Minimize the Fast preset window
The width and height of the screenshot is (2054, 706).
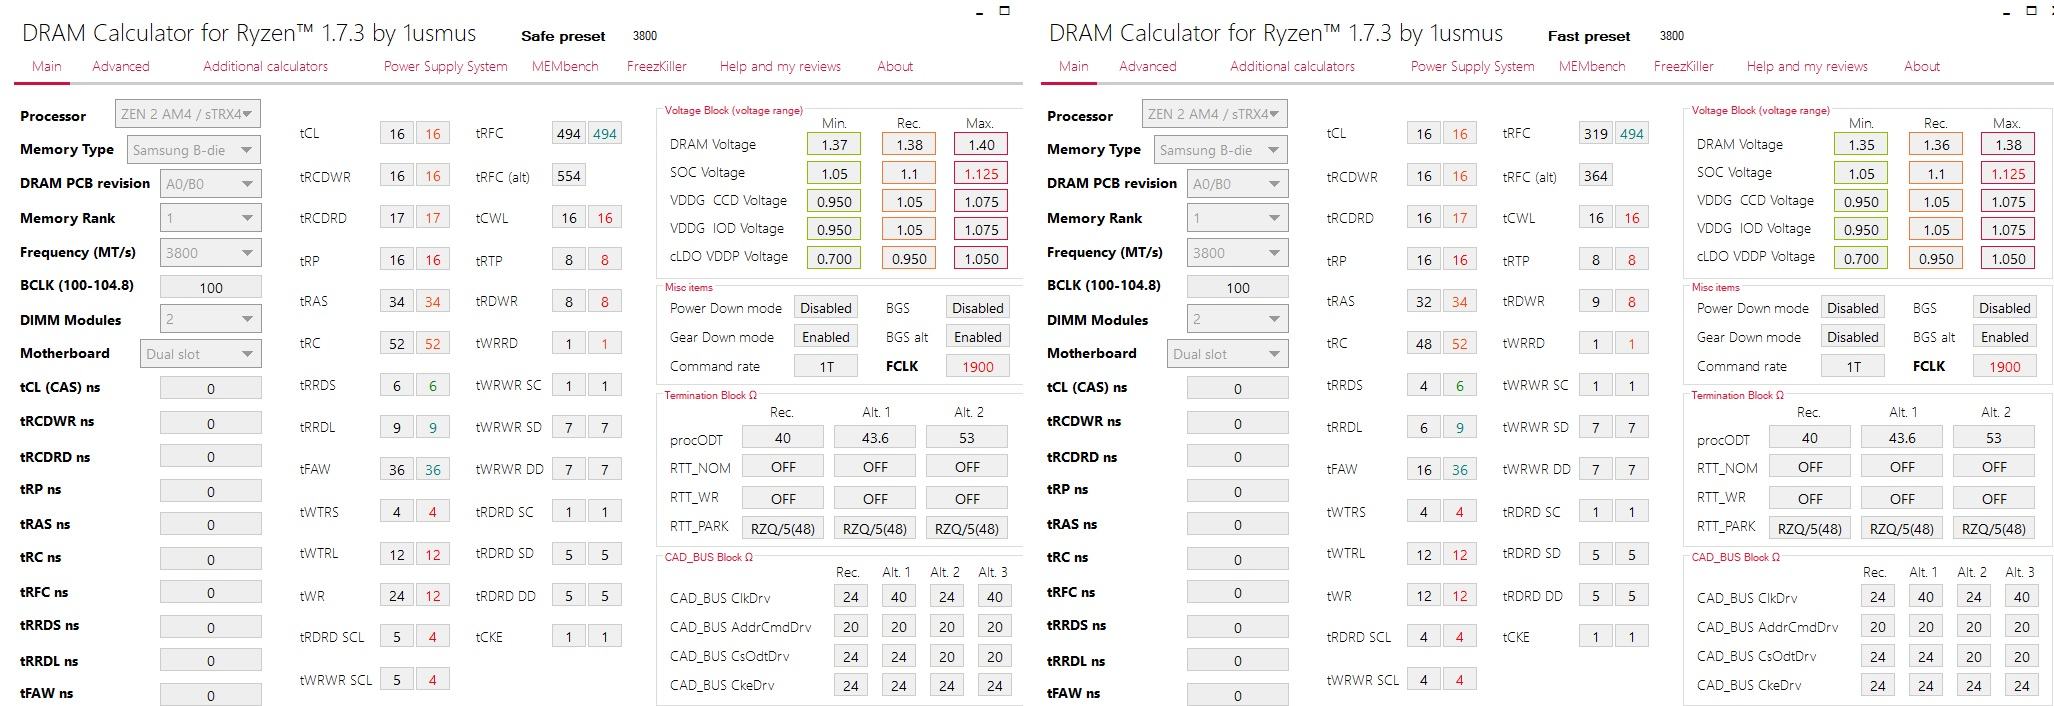click(2007, 13)
